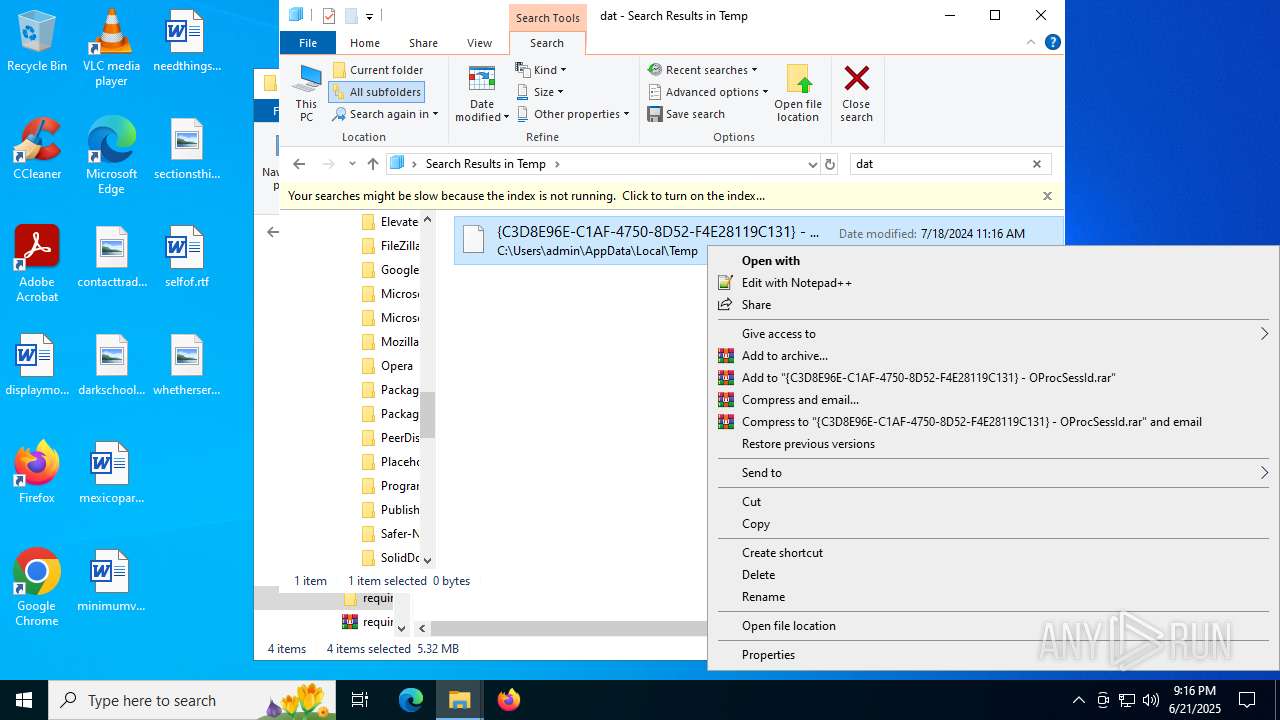Image resolution: width=1280 pixels, height=720 pixels.
Task: Click File Explorer on the taskbar
Action: 460,700
